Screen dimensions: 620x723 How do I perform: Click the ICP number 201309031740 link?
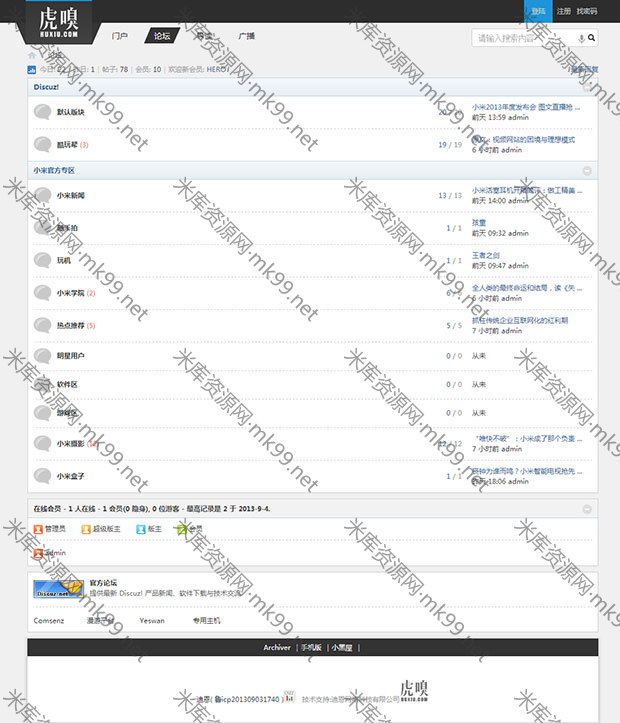(x=247, y=699)
